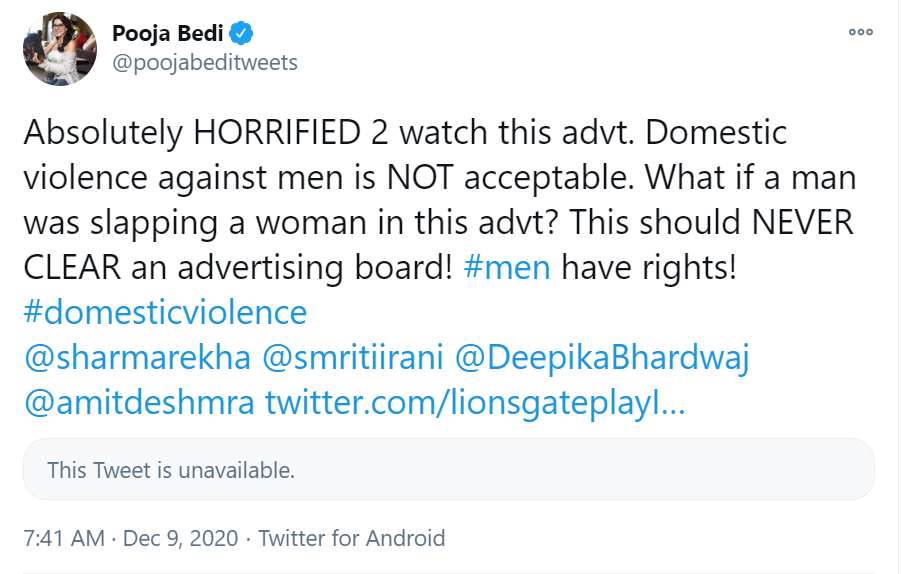This screenshot has height=574, width=901.
Task: Follow the #domesticviolence hashtag link
Action: click(x=164, y=313)
